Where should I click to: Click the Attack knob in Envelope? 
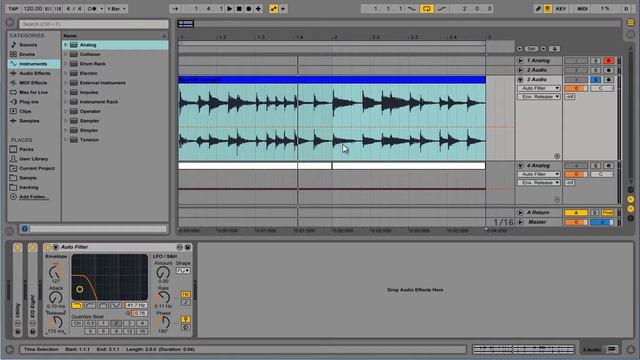pos(56,298)
